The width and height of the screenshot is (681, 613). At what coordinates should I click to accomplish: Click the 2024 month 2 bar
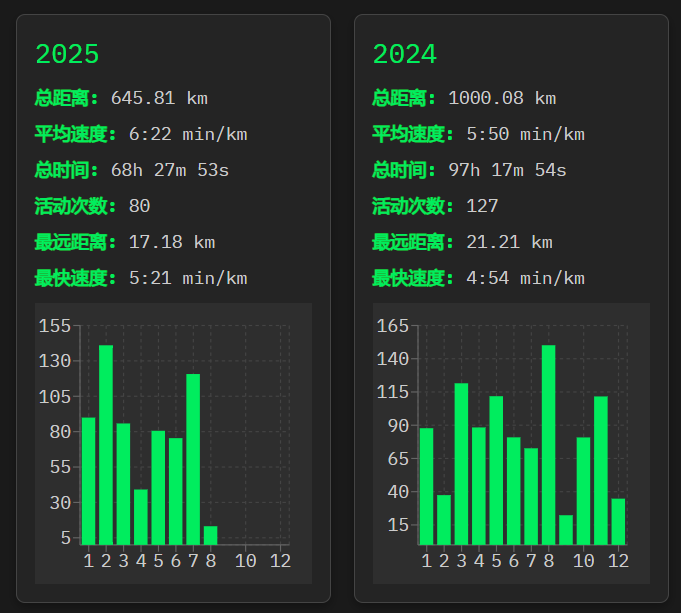pyautogui.click(x=444, y=520)
